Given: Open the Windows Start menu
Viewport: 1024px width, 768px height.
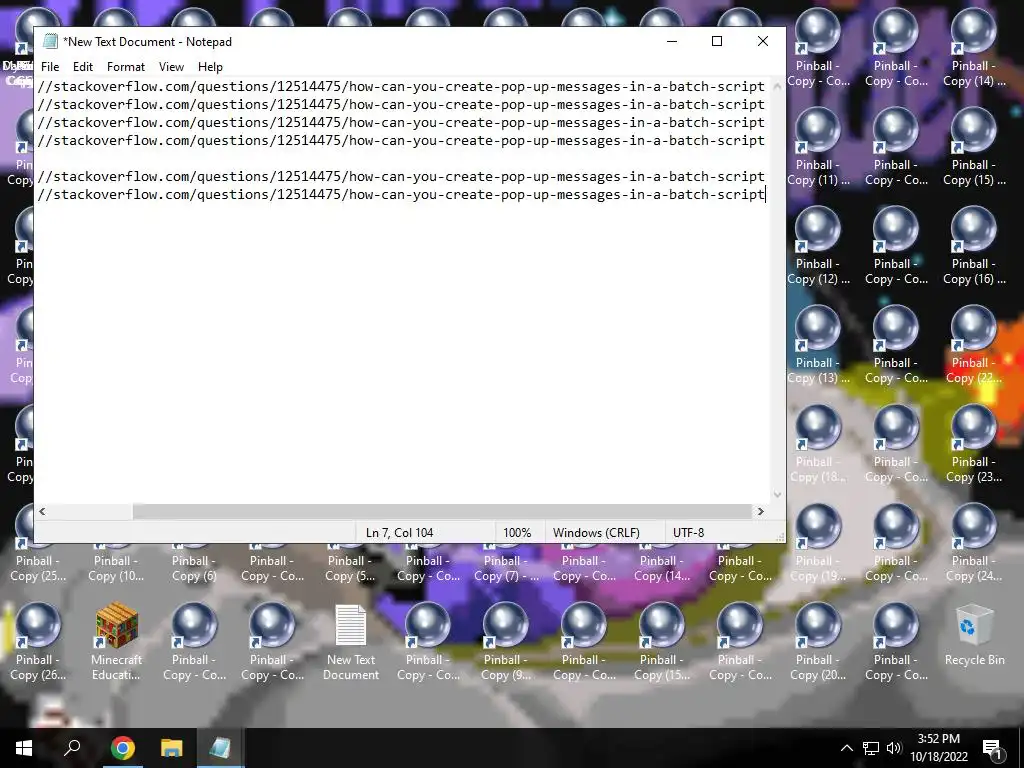Looking at the screenshot, I should 24,748.
